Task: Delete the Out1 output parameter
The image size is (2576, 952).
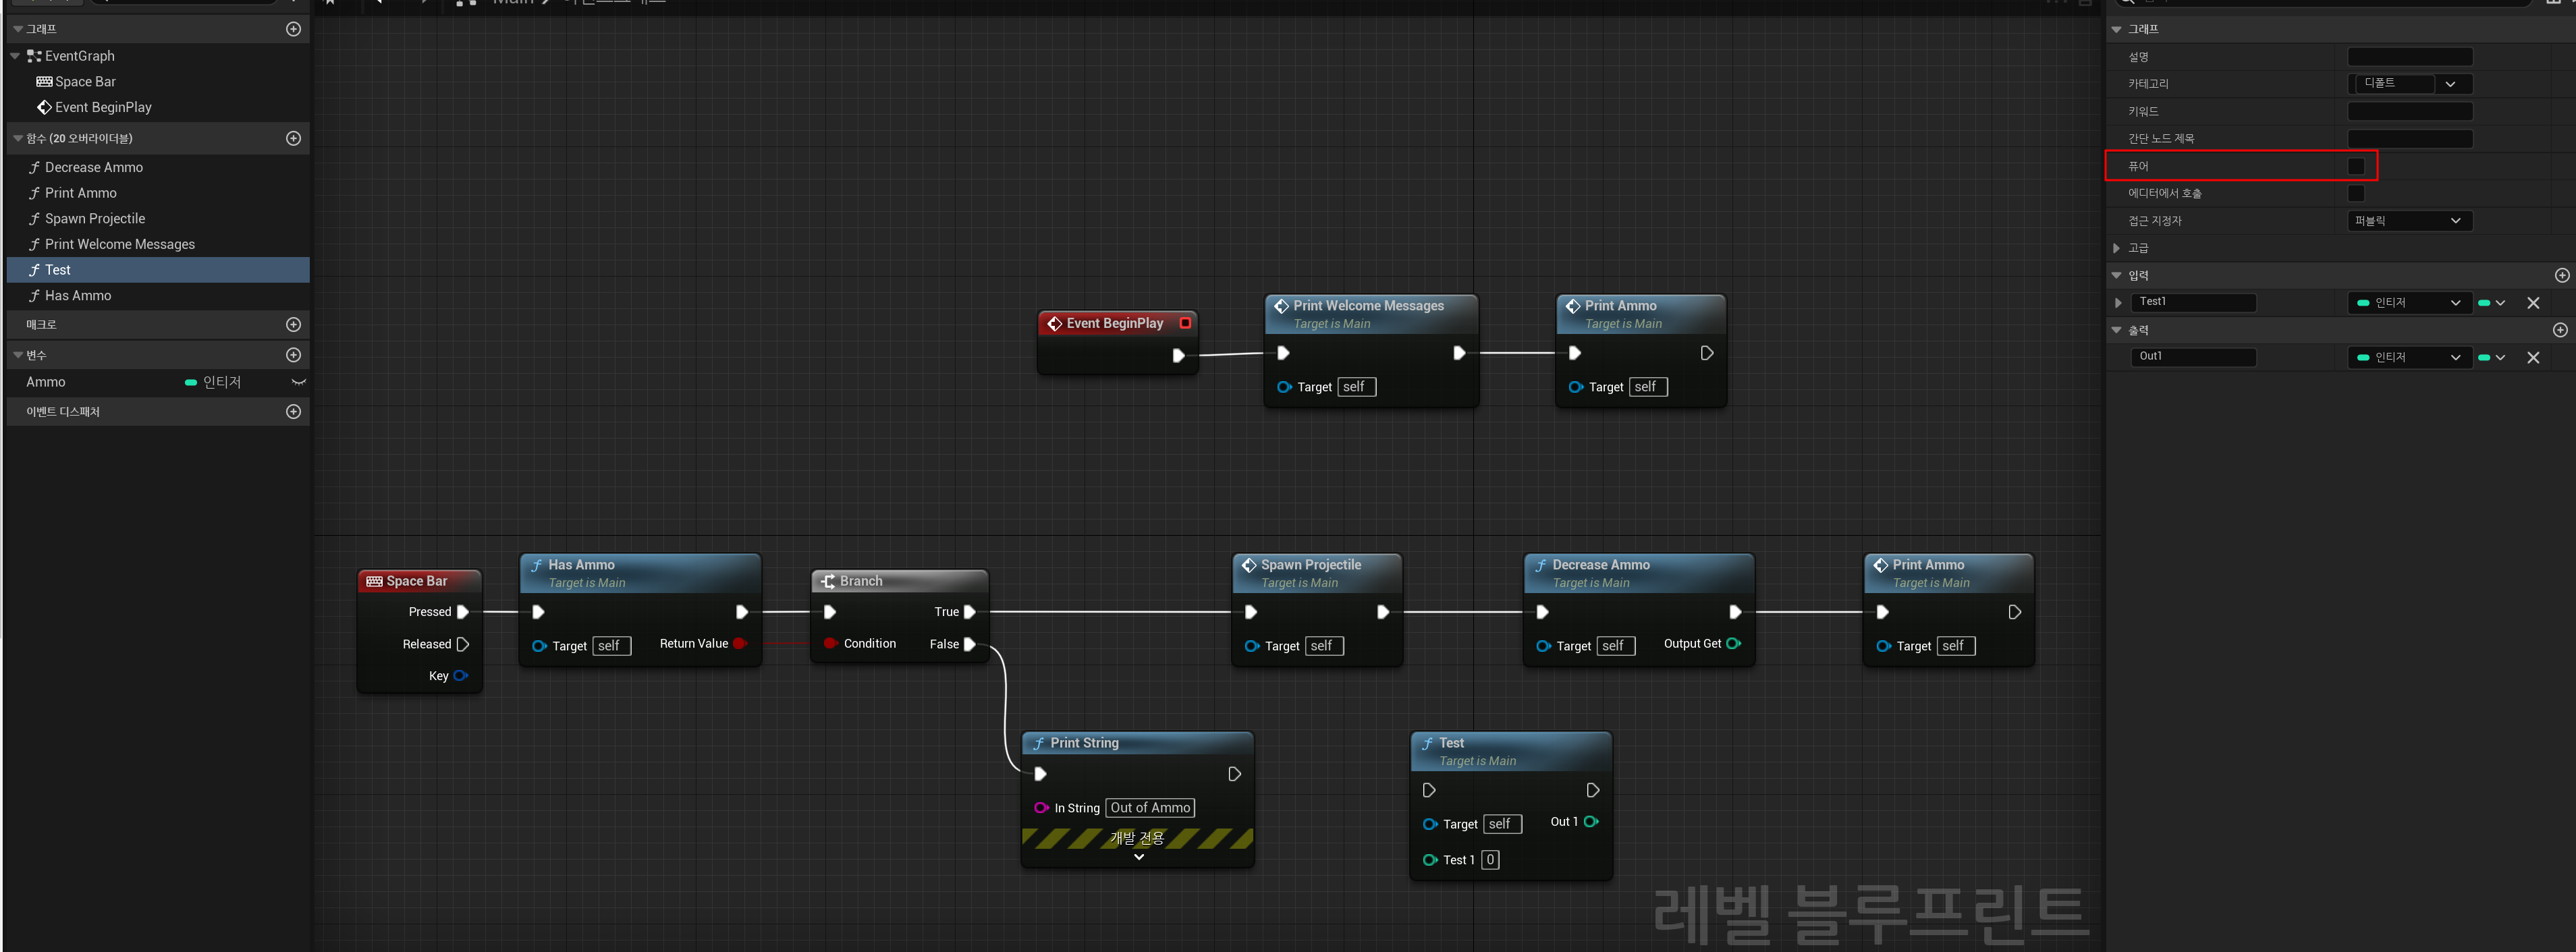Action: (x=2532, y=357)
